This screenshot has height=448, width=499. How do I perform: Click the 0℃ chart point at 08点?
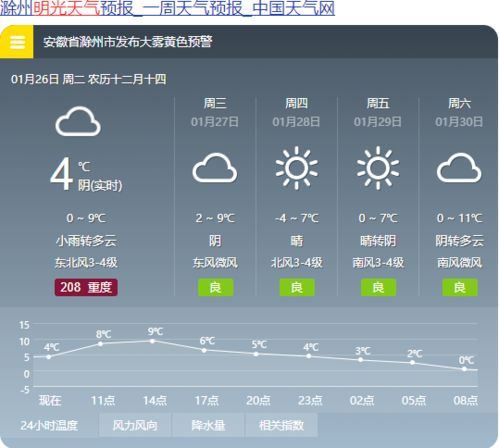pos(464,369)
